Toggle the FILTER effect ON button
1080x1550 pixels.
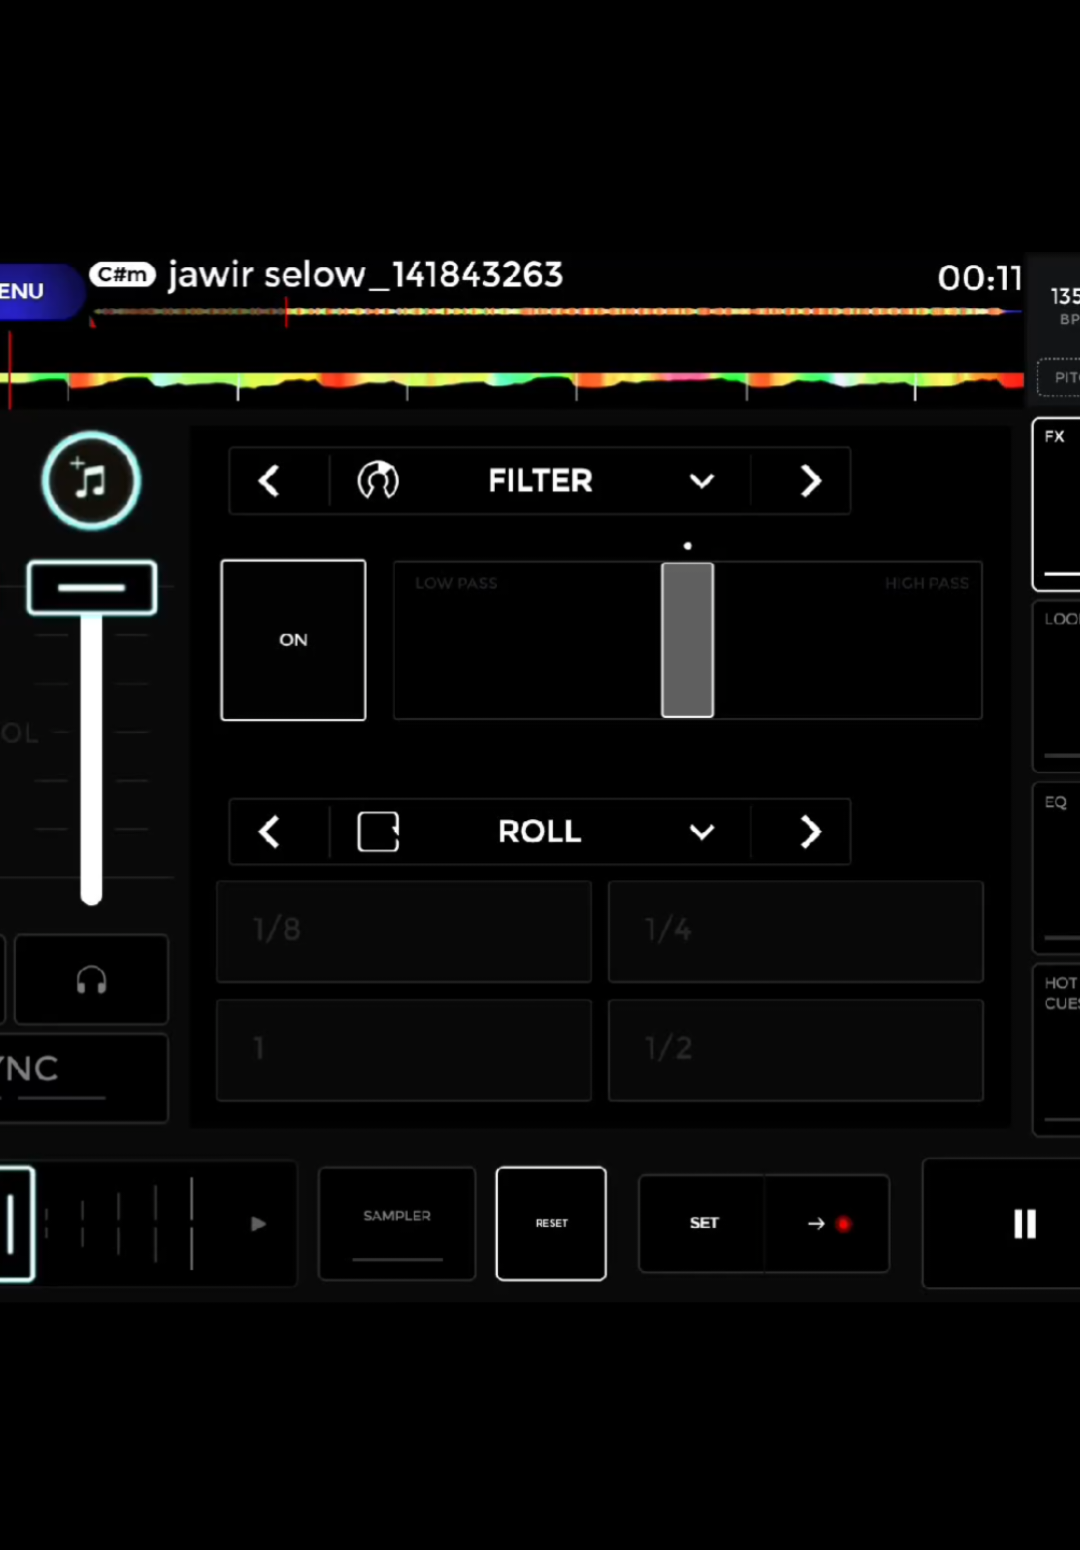click(x=292, y=639)
